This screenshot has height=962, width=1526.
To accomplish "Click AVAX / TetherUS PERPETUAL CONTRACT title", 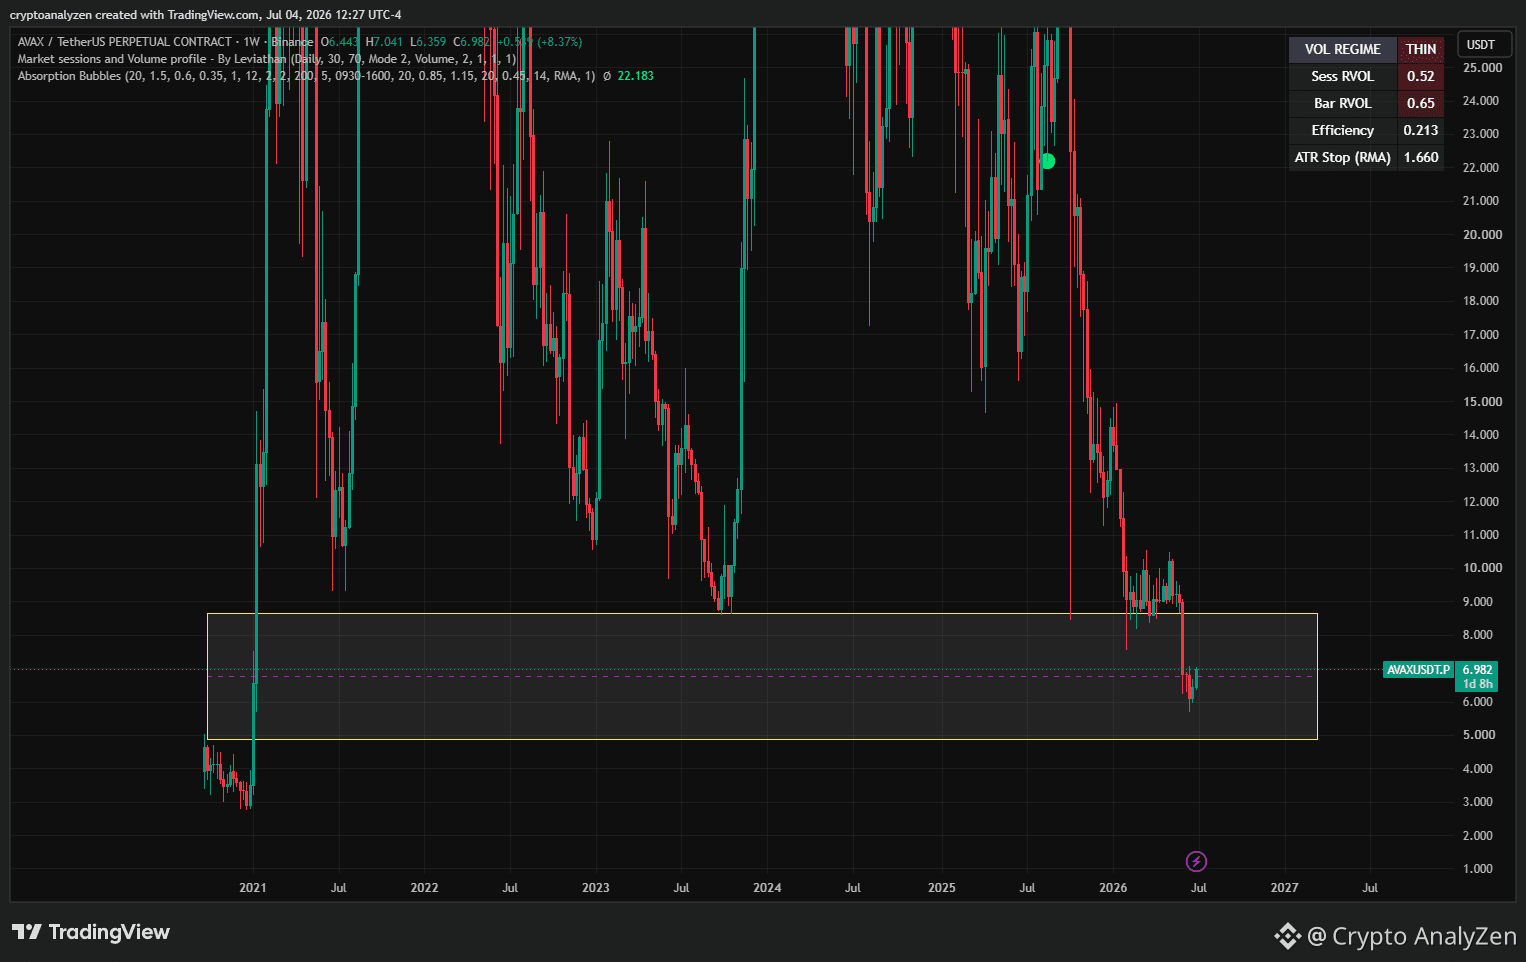I will [x=124, y=42].
